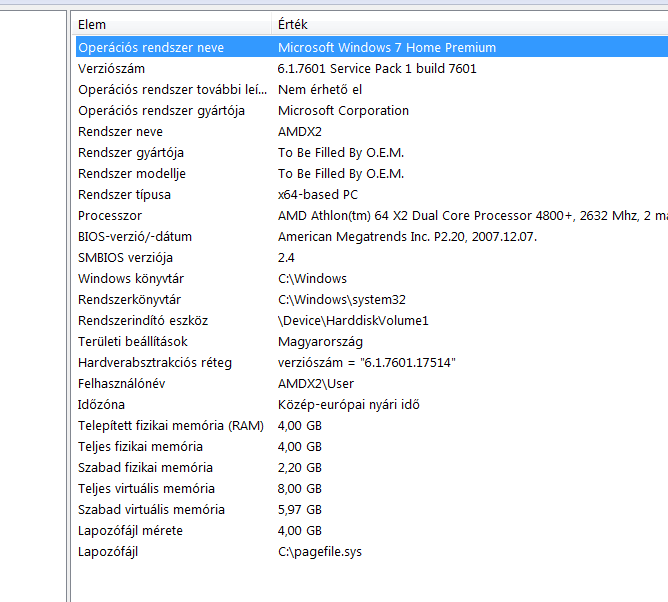
Task: Select the Processzor row
Action: [x=372, y=215]
